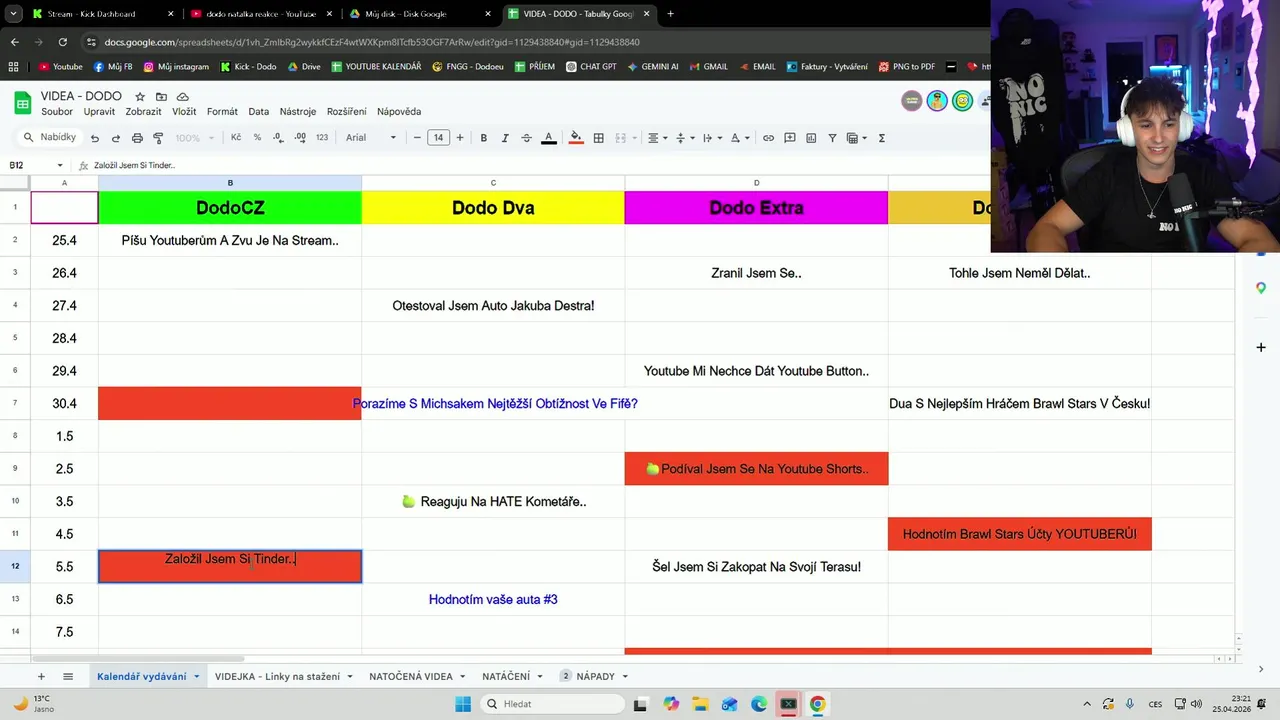Switch to NATOČENÁ VIDEA sheet tab

(x=410, y=677)
